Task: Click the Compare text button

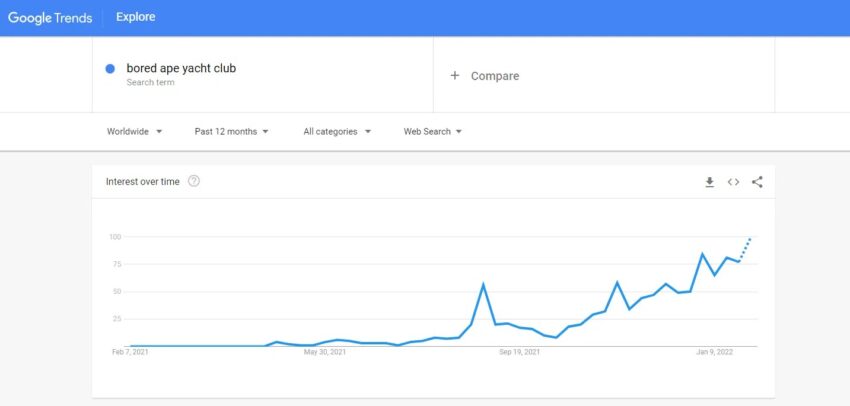Action: click(495, 76)
